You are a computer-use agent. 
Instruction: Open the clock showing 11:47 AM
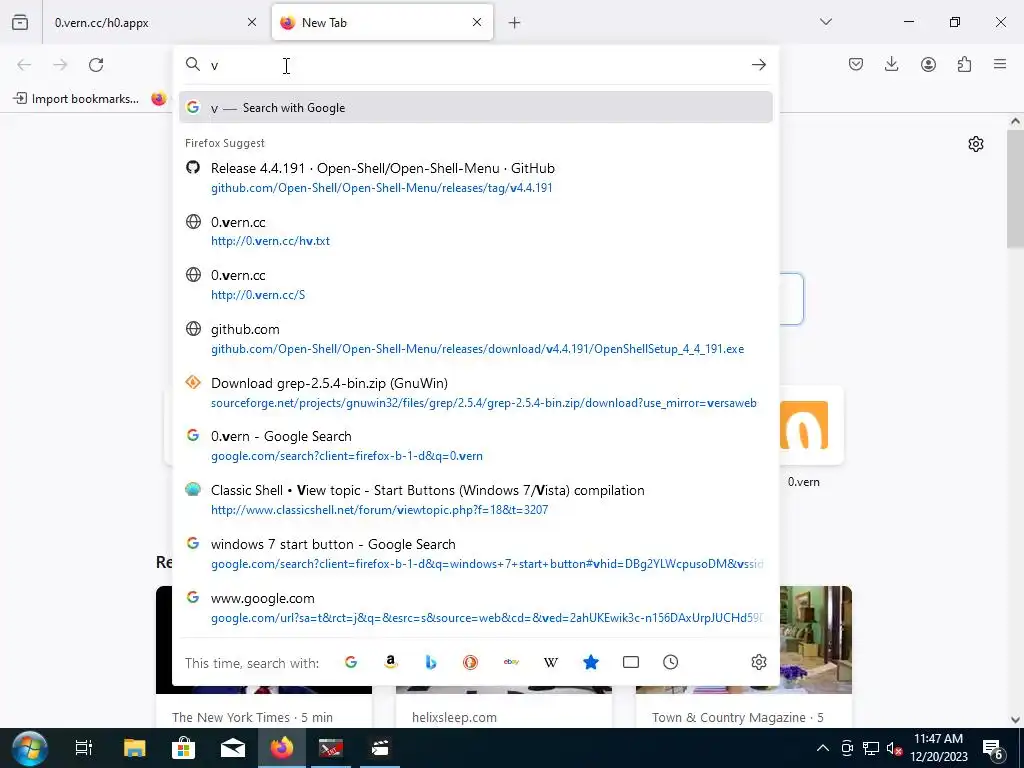tap(938, 748)
